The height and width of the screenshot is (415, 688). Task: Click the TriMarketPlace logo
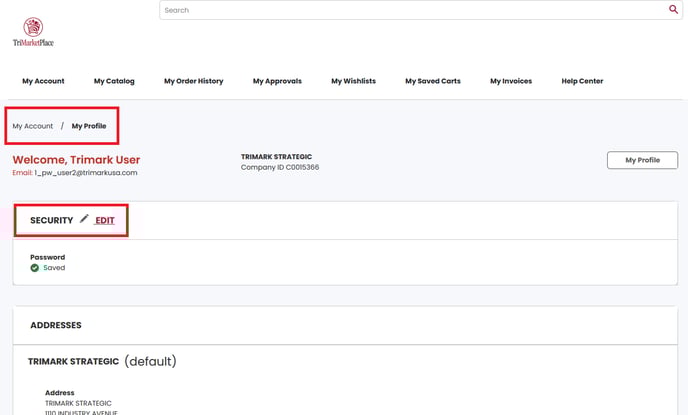[x=33, y=32]
